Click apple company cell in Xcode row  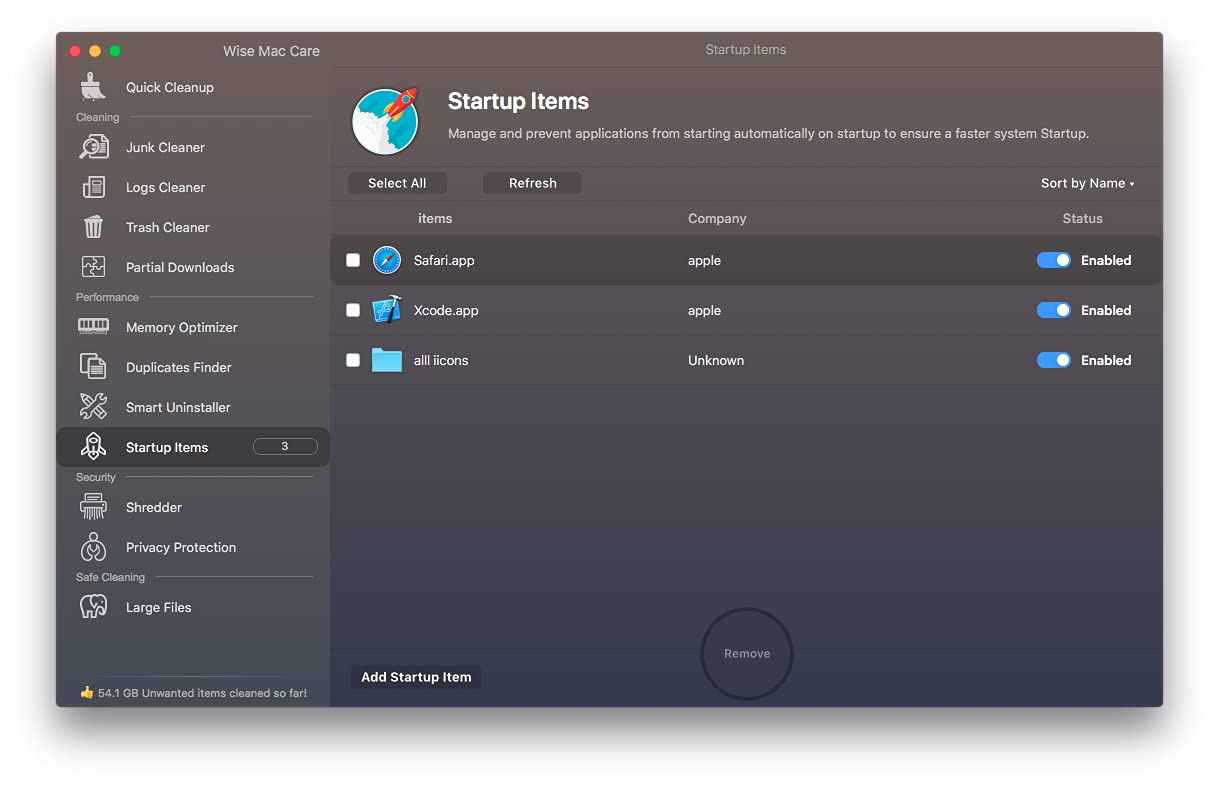(x=704, y=310)
